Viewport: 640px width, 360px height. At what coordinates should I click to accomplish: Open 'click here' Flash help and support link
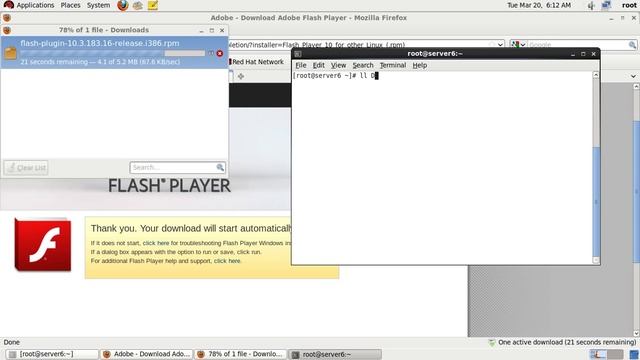tap(227, 261)
